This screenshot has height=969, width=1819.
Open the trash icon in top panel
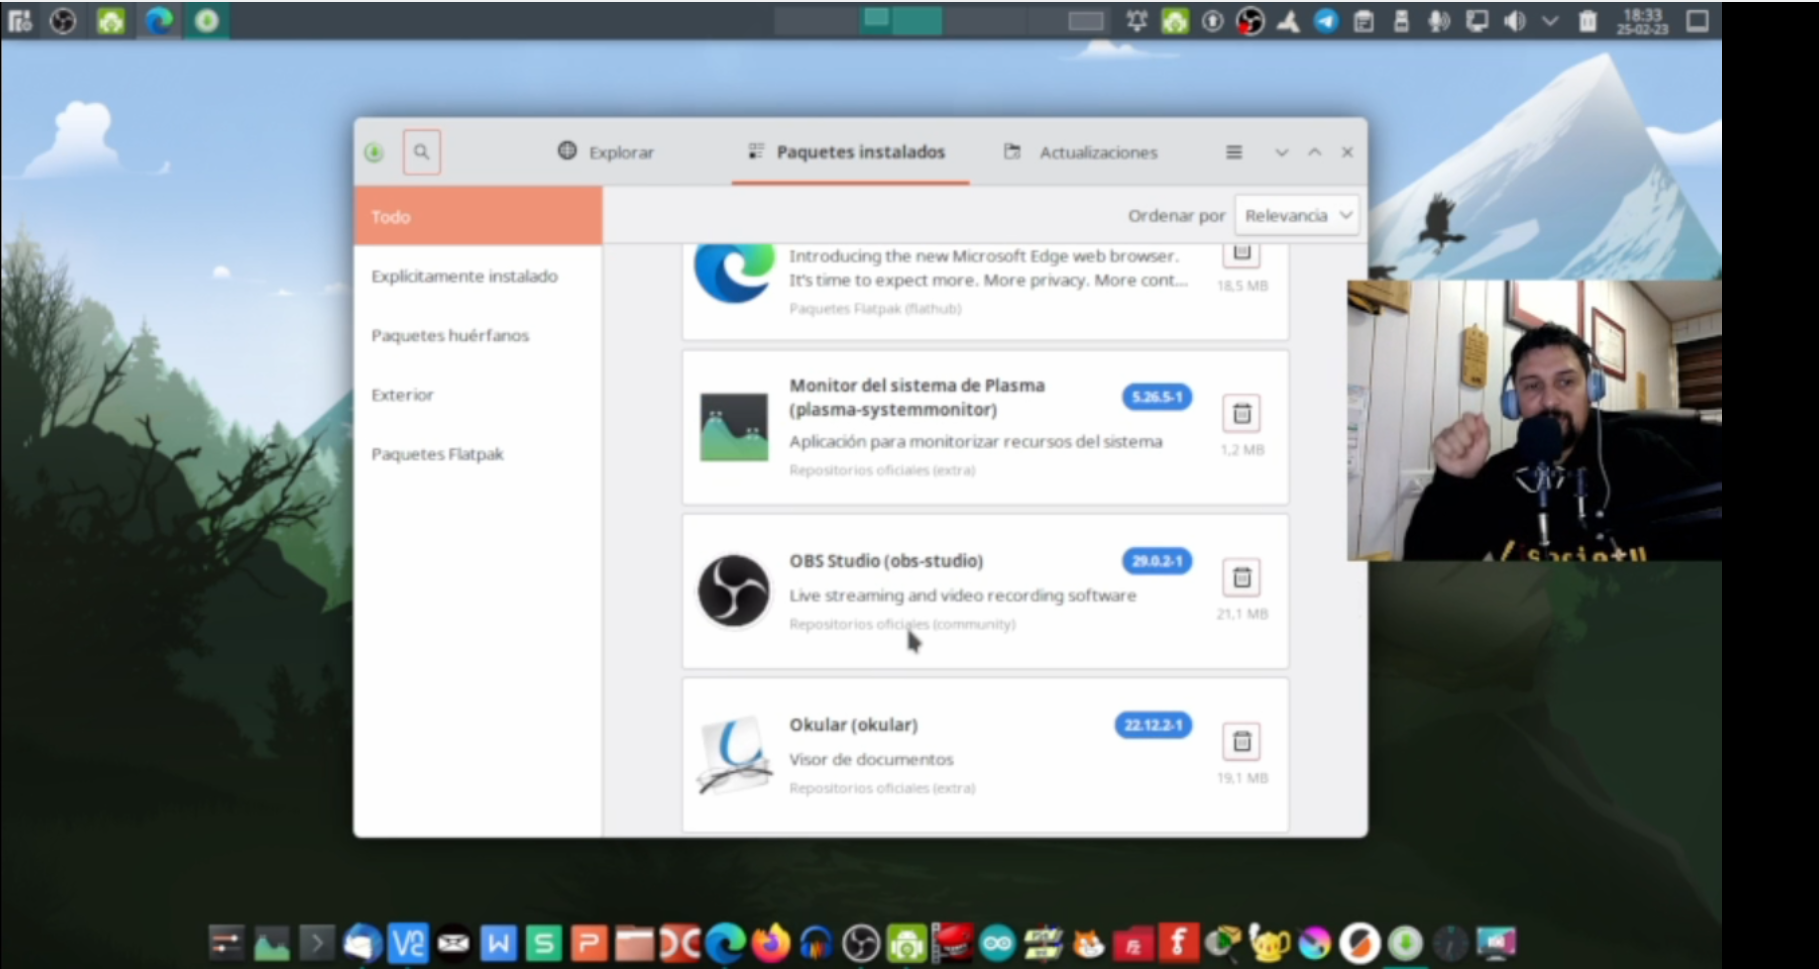(x=1588, y=21)
